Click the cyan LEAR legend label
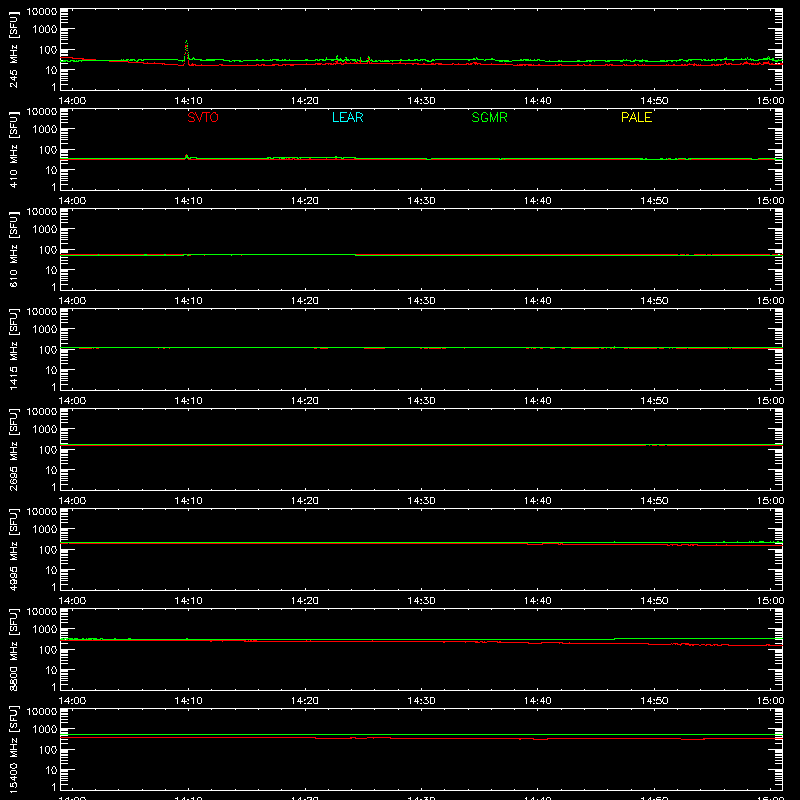800x800 pixels. point(347,117)
